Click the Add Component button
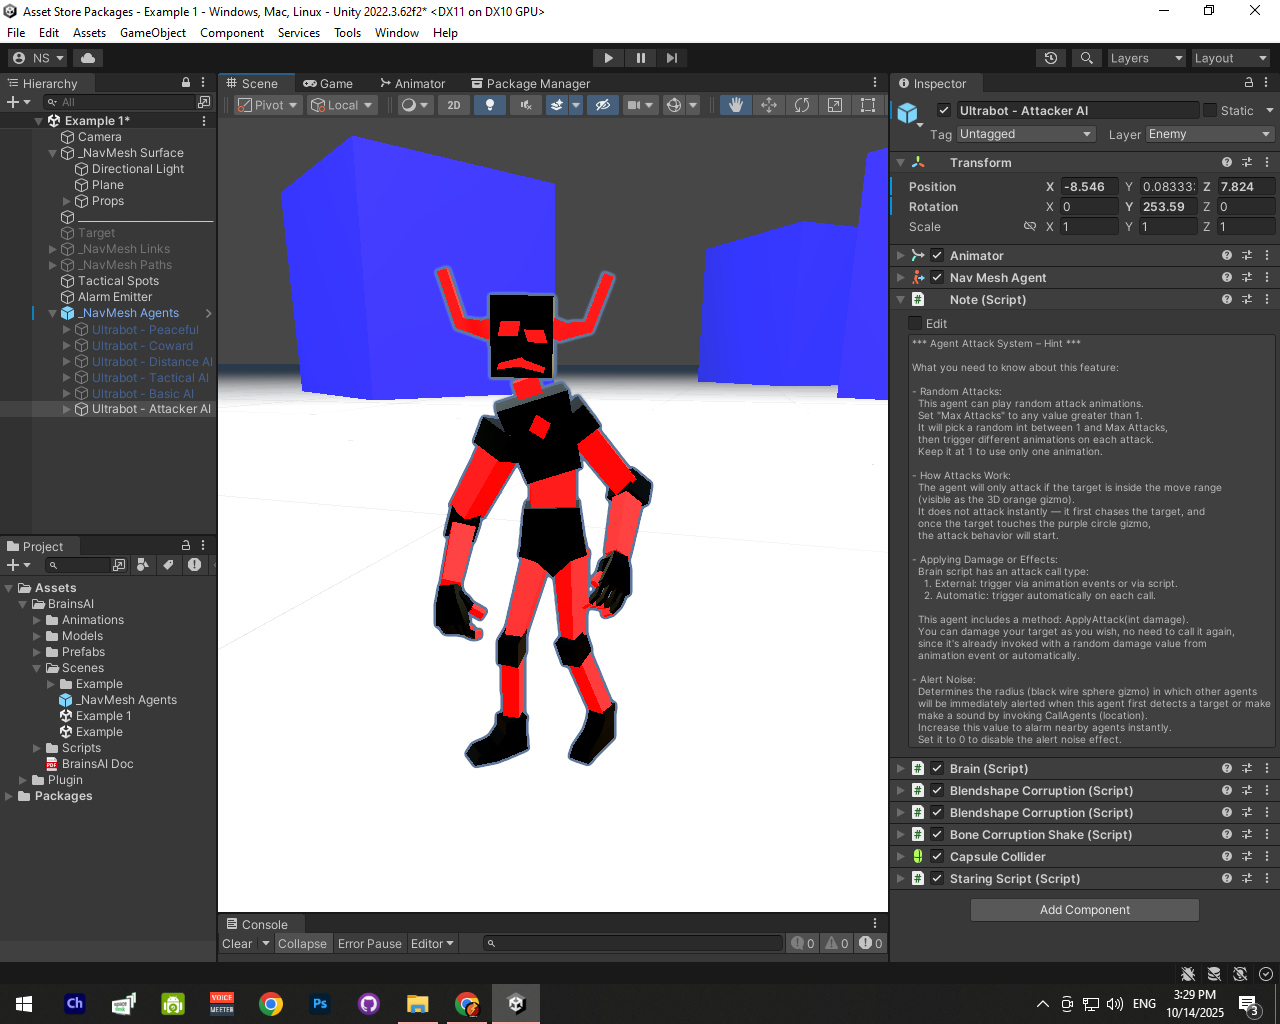Screen dimensions: 1280x1024 click(x=1084, y=910)
